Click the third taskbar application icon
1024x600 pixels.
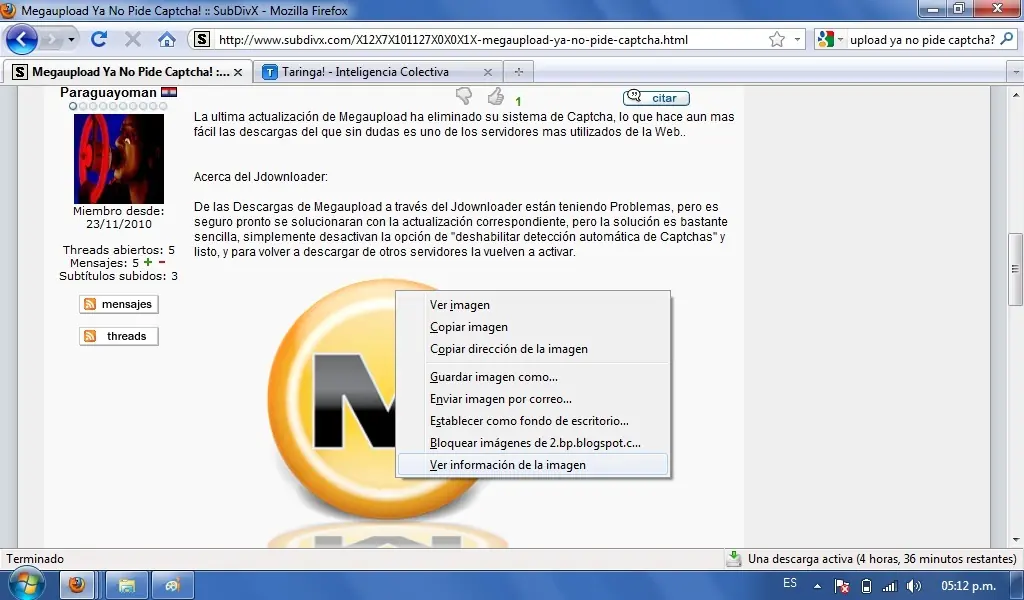pos(172,585)
